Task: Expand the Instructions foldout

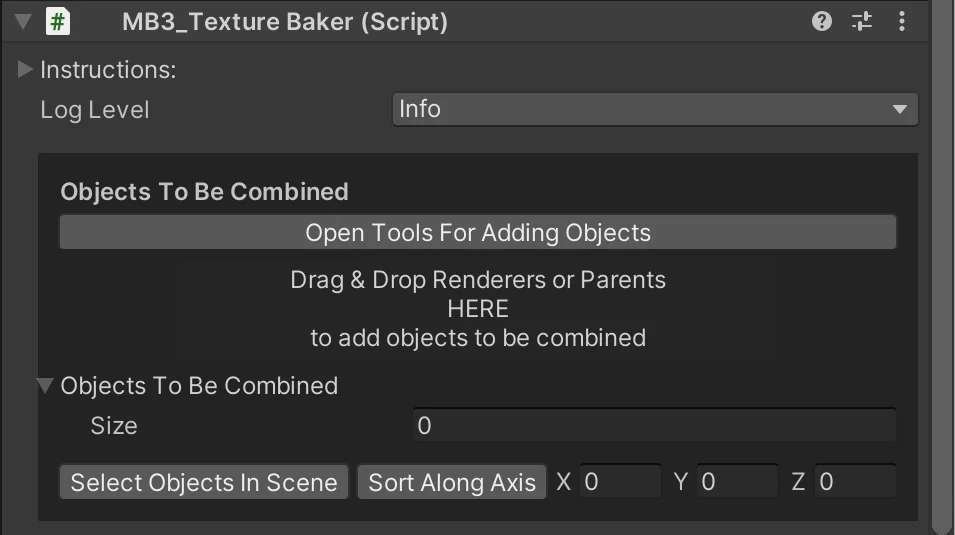Action: coord(26,70)
